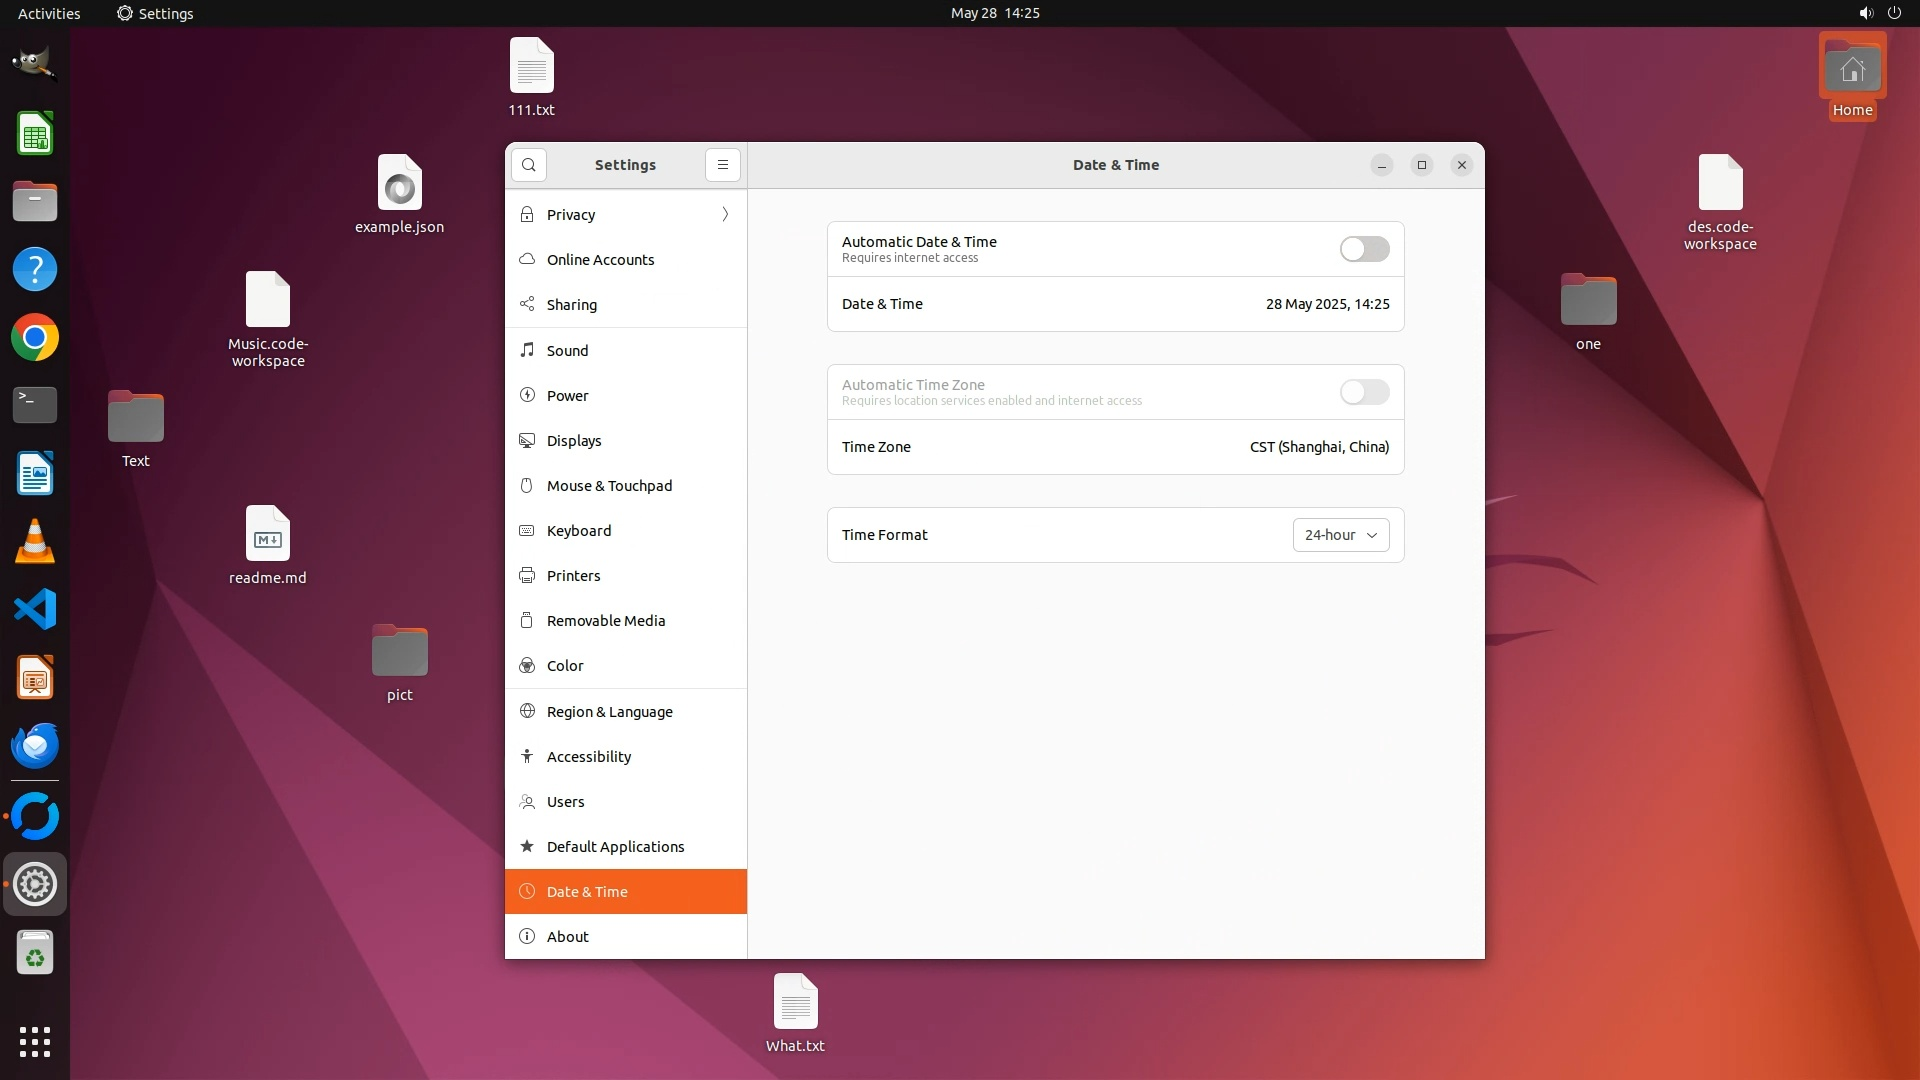
Task: Expand the Privacy submenu chevron
Action: point(725,215)
